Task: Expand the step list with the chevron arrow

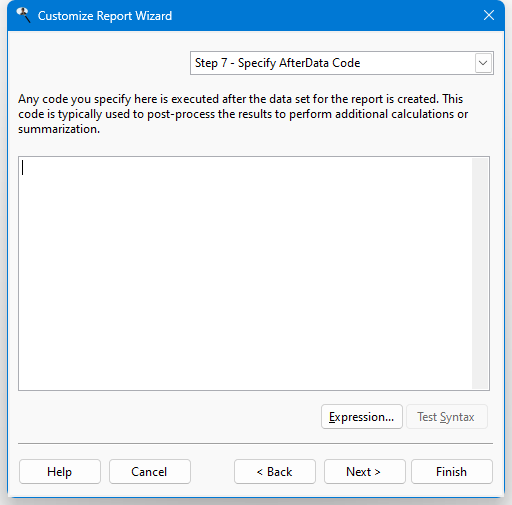Action: tap(483, 63)
